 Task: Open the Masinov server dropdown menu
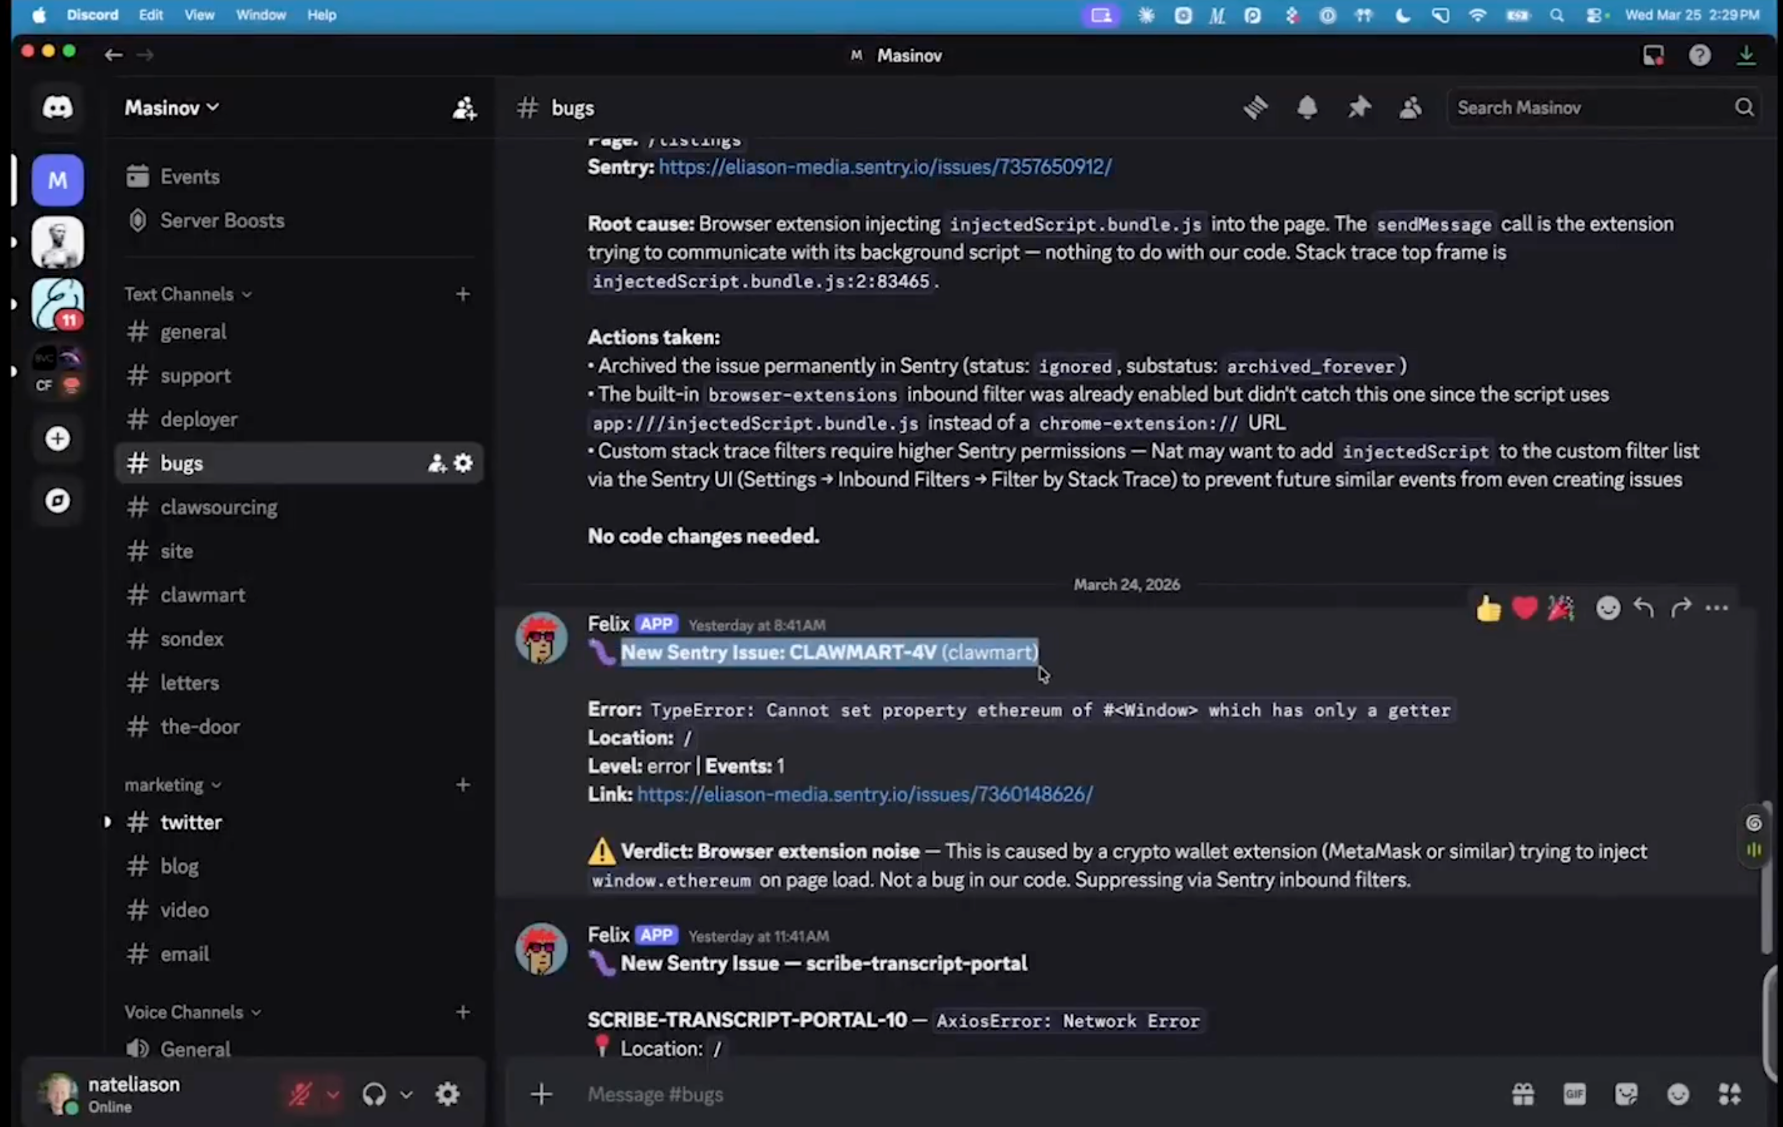[x=171, y=108]
